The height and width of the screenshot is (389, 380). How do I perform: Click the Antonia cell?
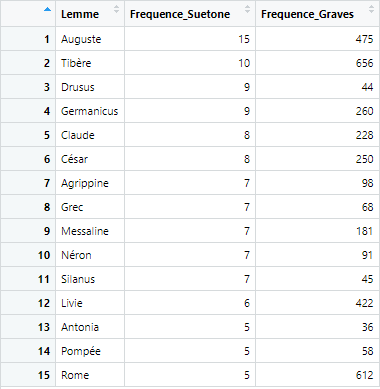[90, 327]
